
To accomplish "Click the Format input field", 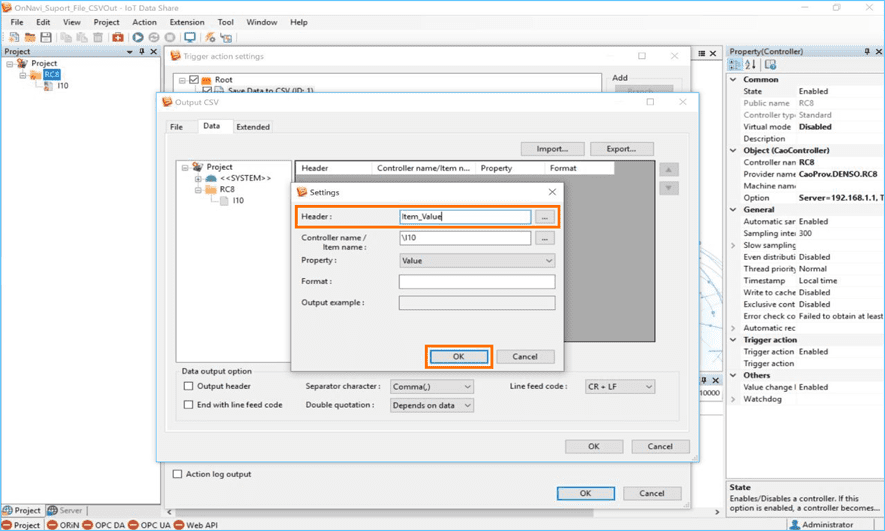I will 477,282.
